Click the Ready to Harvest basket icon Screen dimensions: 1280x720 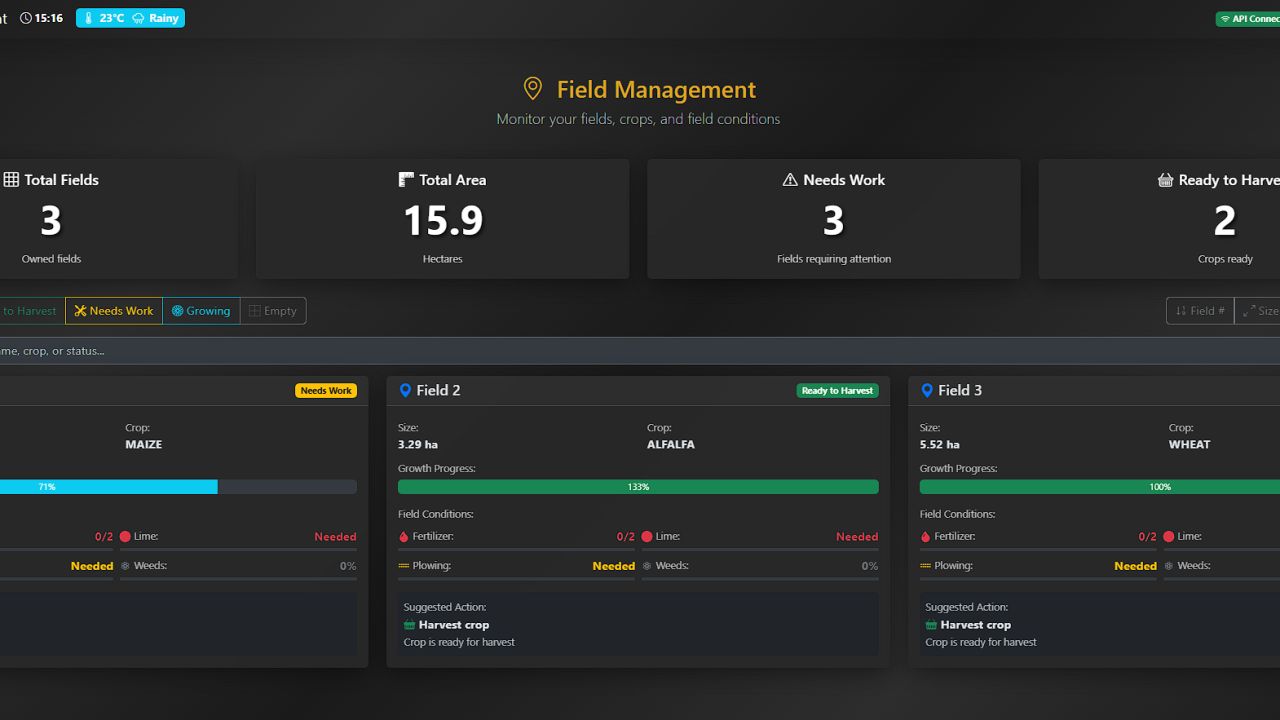pos(1165,180)
